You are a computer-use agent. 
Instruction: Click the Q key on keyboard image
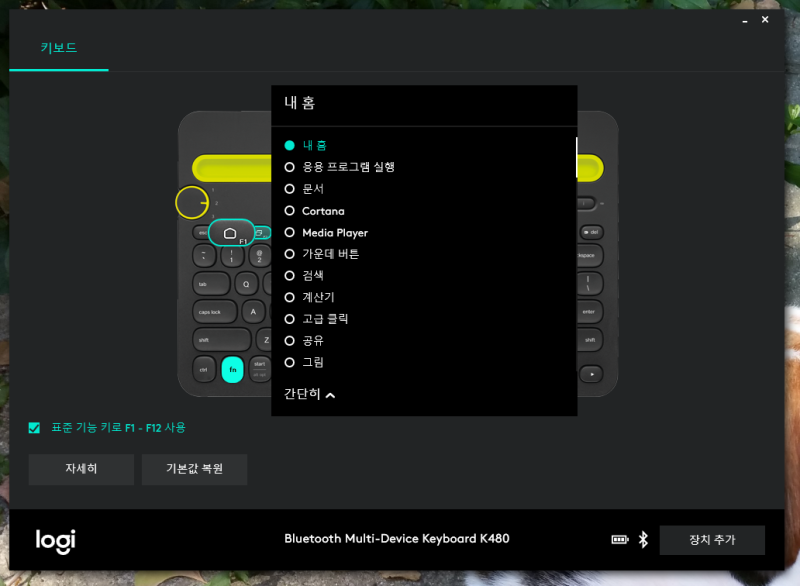click(x=246, y=284)
